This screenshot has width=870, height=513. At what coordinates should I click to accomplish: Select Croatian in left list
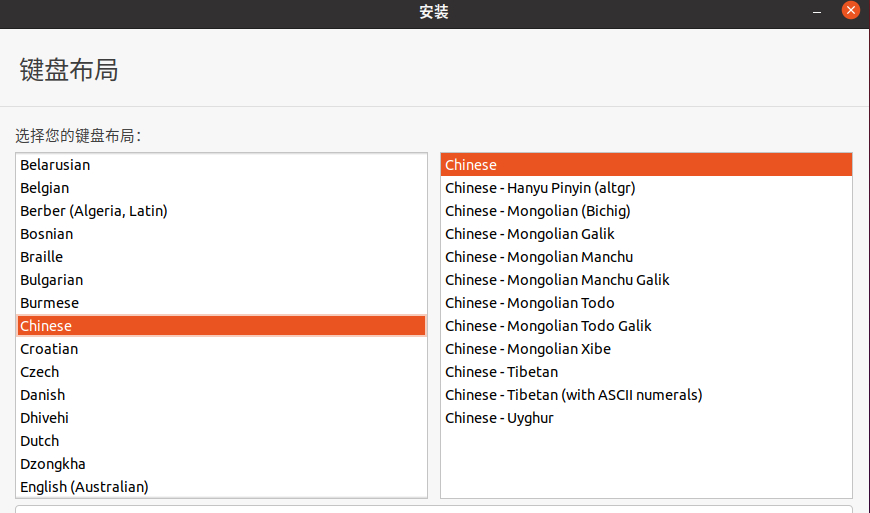click(221, 349)
